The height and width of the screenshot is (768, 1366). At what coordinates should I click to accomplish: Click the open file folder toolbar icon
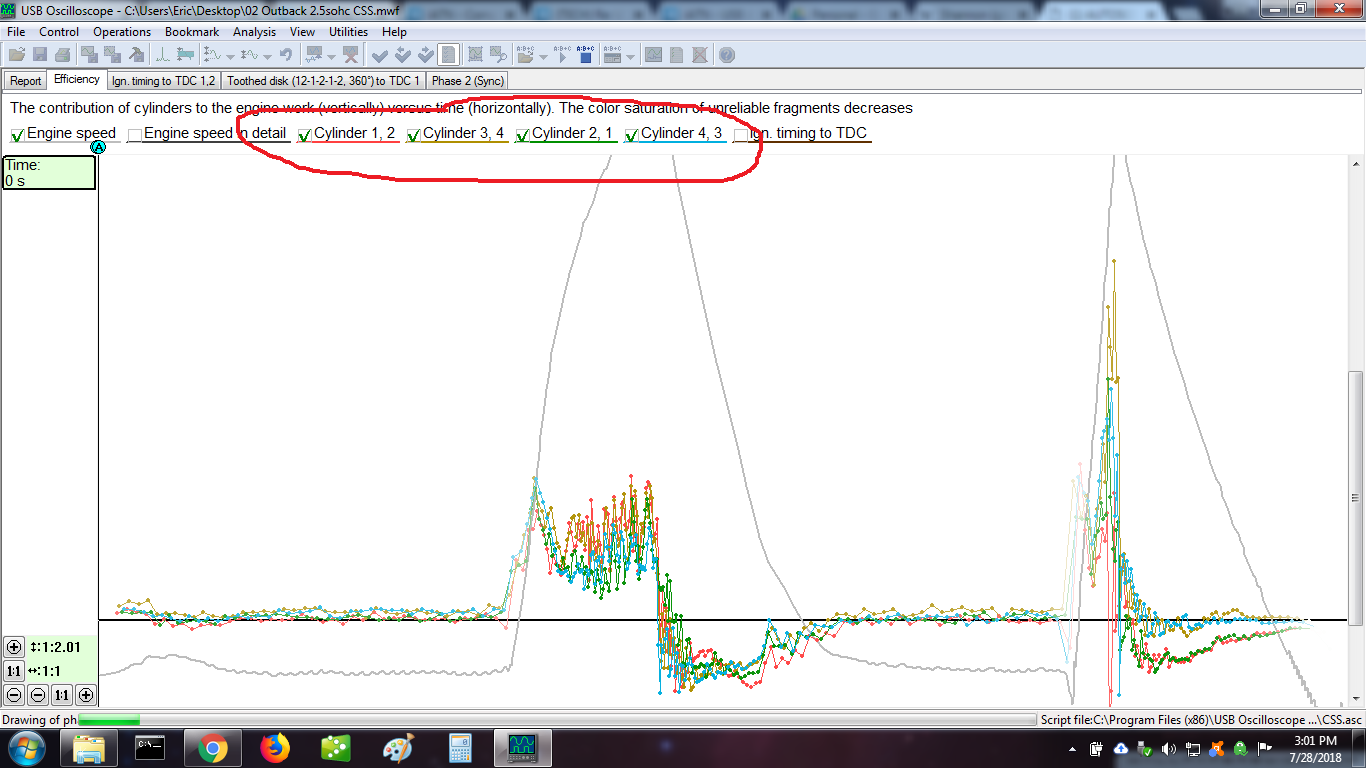(17, 55)
